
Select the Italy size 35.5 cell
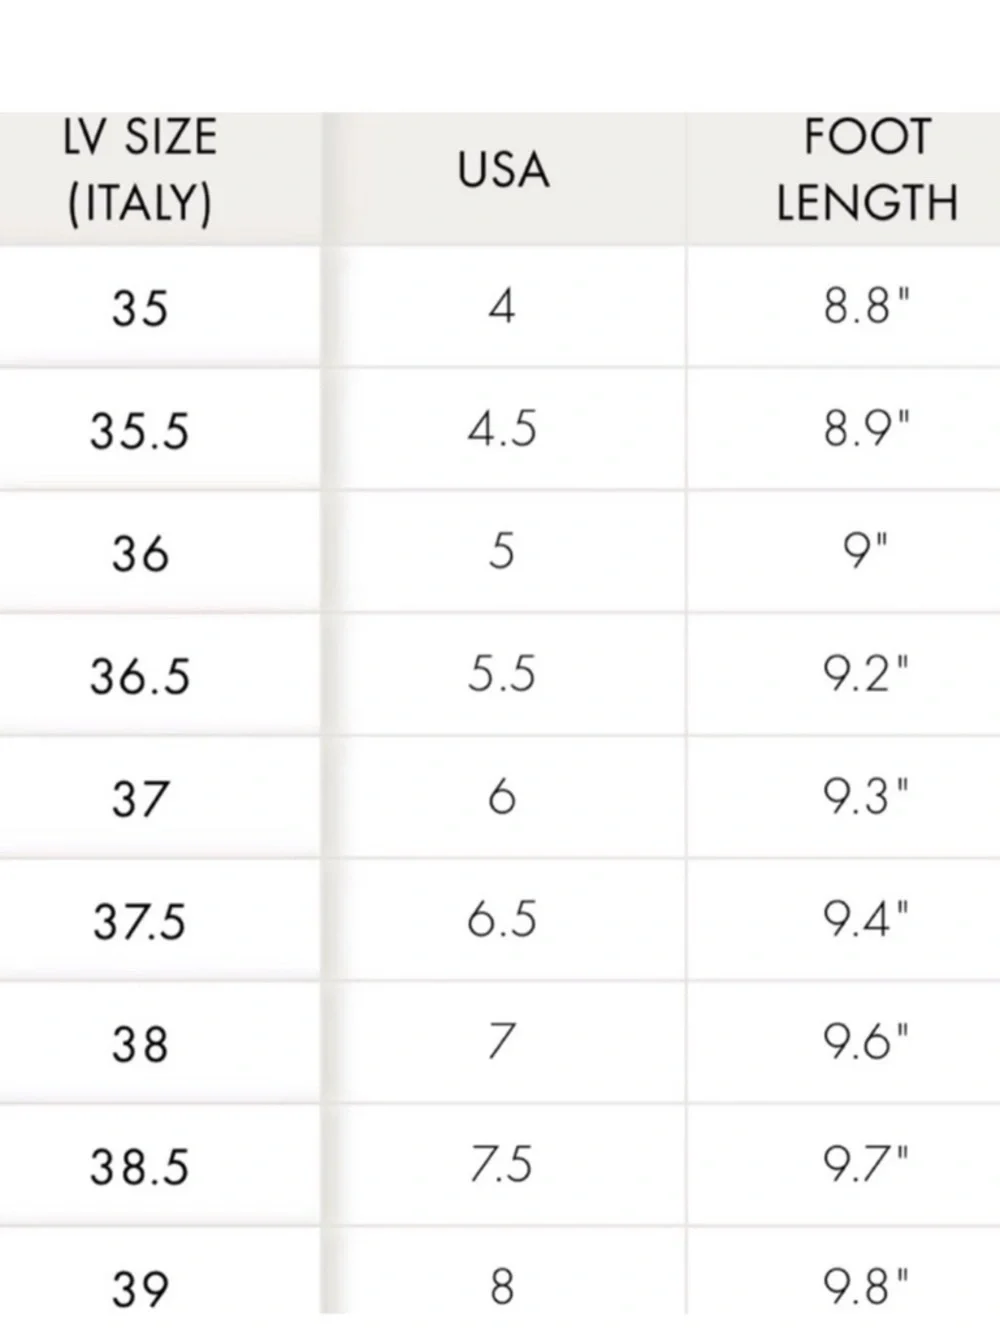point(140,431)
